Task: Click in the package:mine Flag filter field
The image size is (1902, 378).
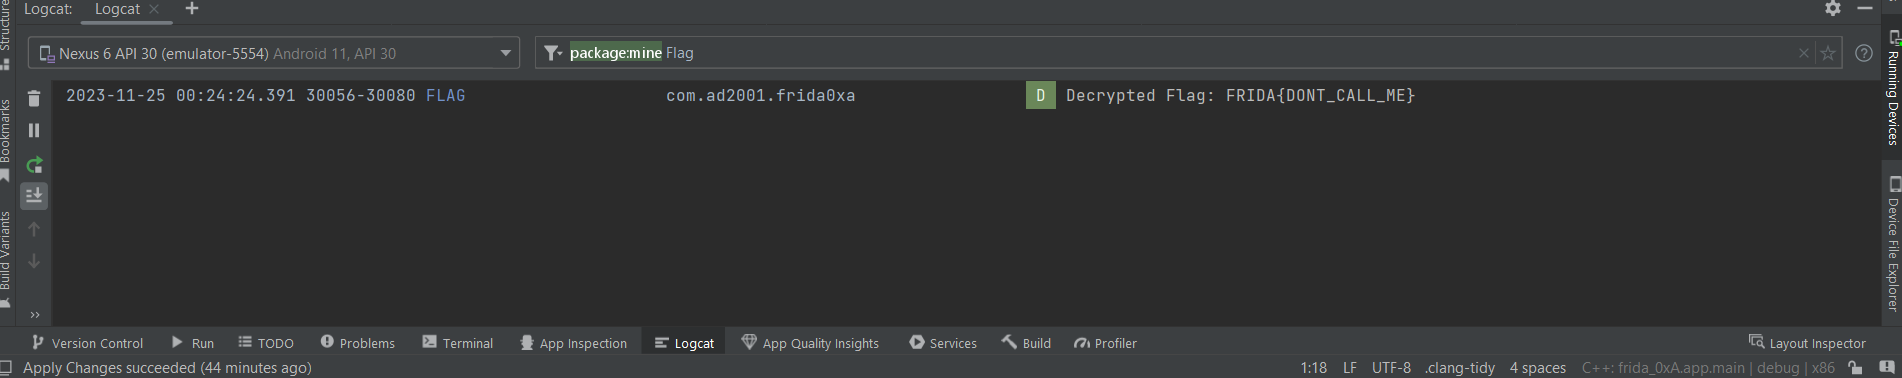Action: (x=1180, y=53)
